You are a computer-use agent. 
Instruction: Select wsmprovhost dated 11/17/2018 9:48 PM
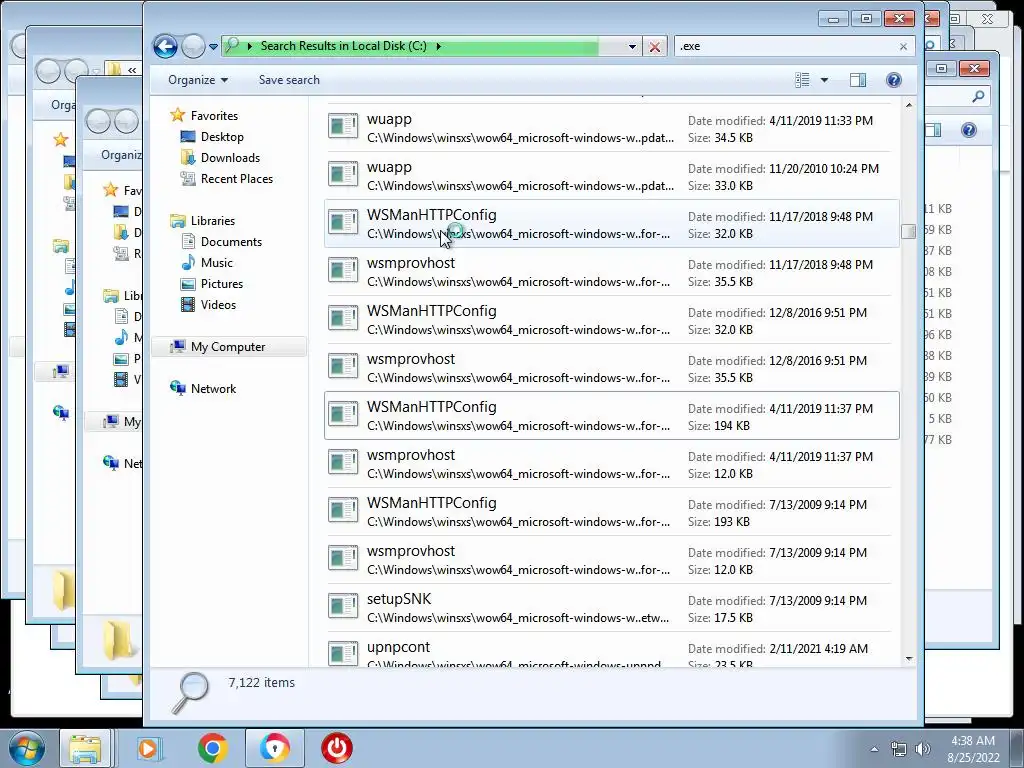click(x=611, y=272)
